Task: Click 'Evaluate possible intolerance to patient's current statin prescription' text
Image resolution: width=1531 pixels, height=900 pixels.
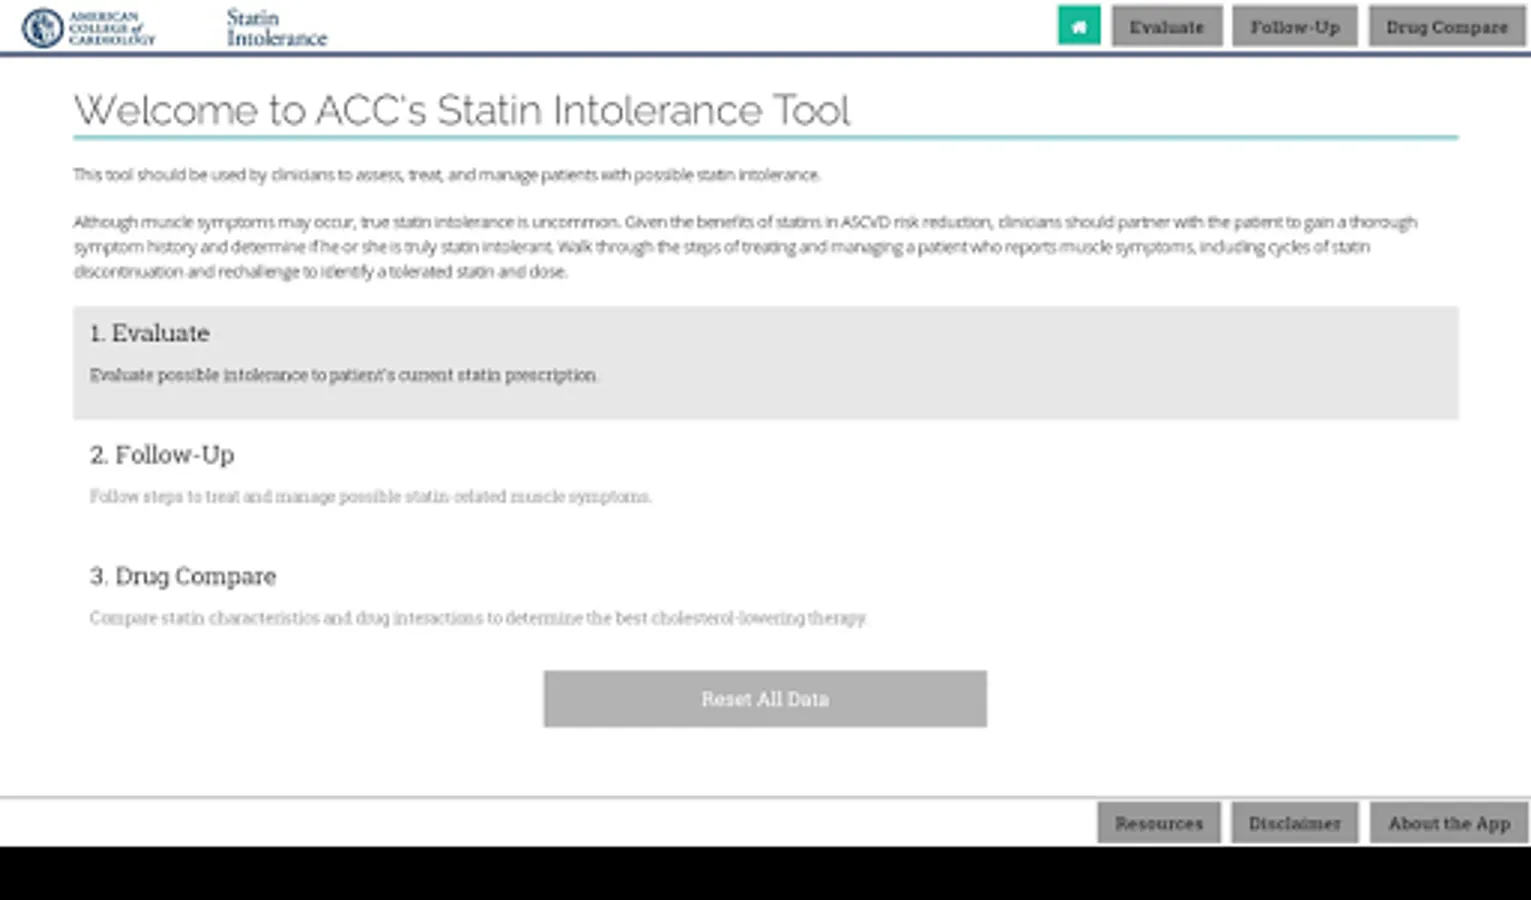Action: [x=344, y=375]
